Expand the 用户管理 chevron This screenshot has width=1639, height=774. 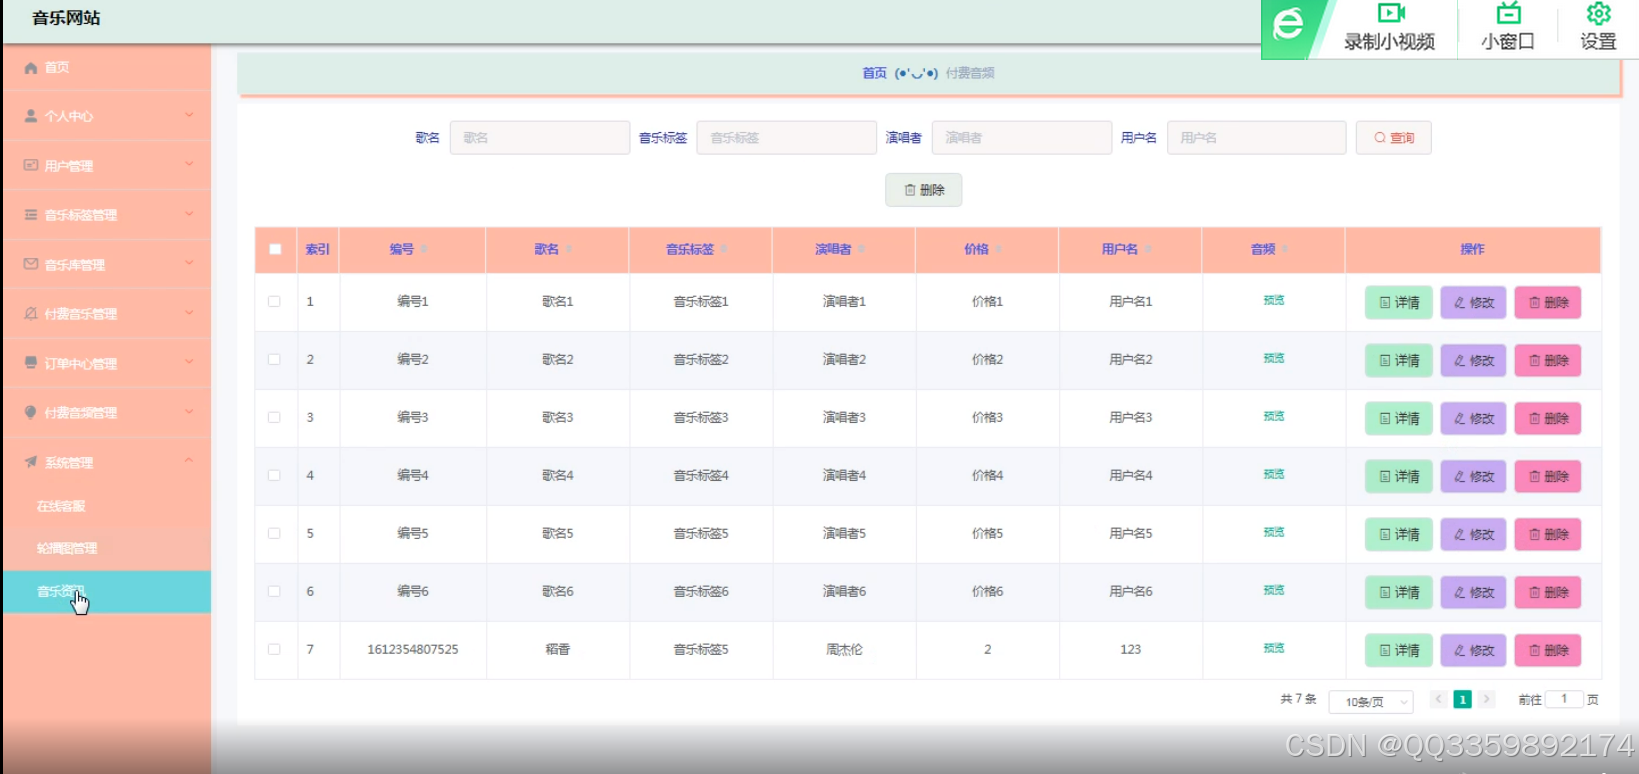(x=189, y=164)
